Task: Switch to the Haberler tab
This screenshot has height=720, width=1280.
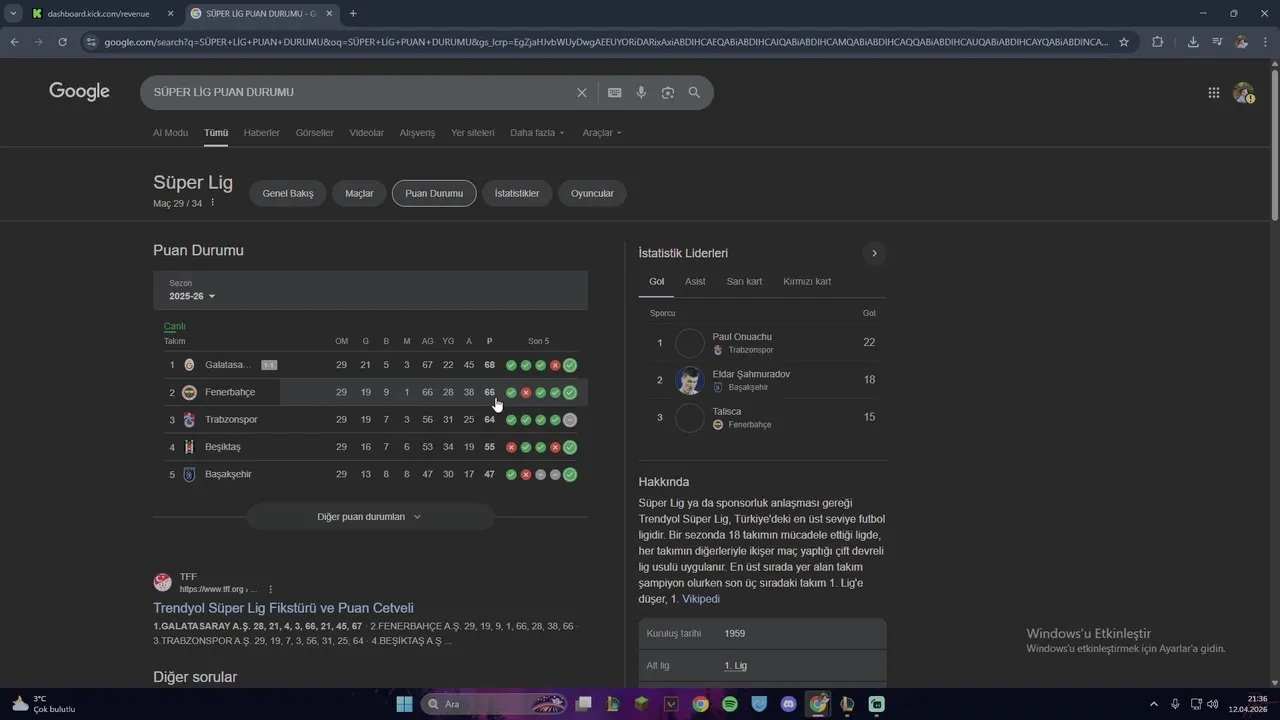Action: (x=262, y=133)
